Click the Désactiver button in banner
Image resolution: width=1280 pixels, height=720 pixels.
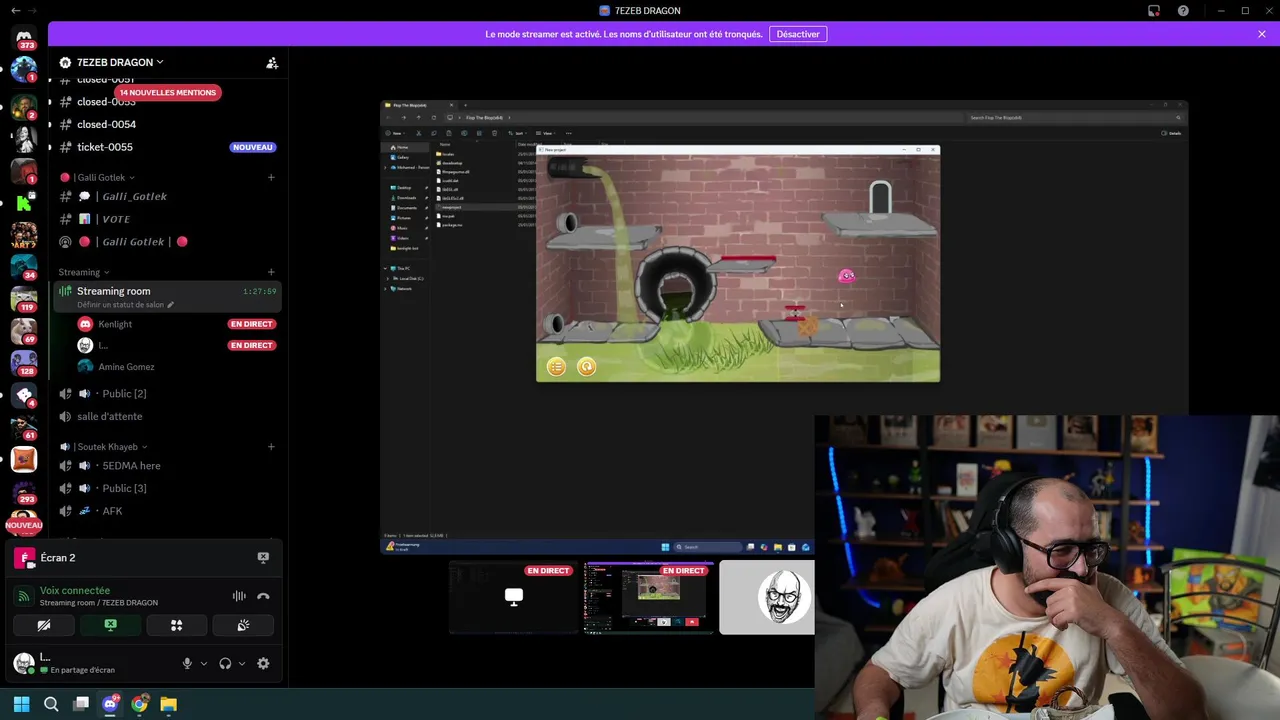(x=798, y=34)
